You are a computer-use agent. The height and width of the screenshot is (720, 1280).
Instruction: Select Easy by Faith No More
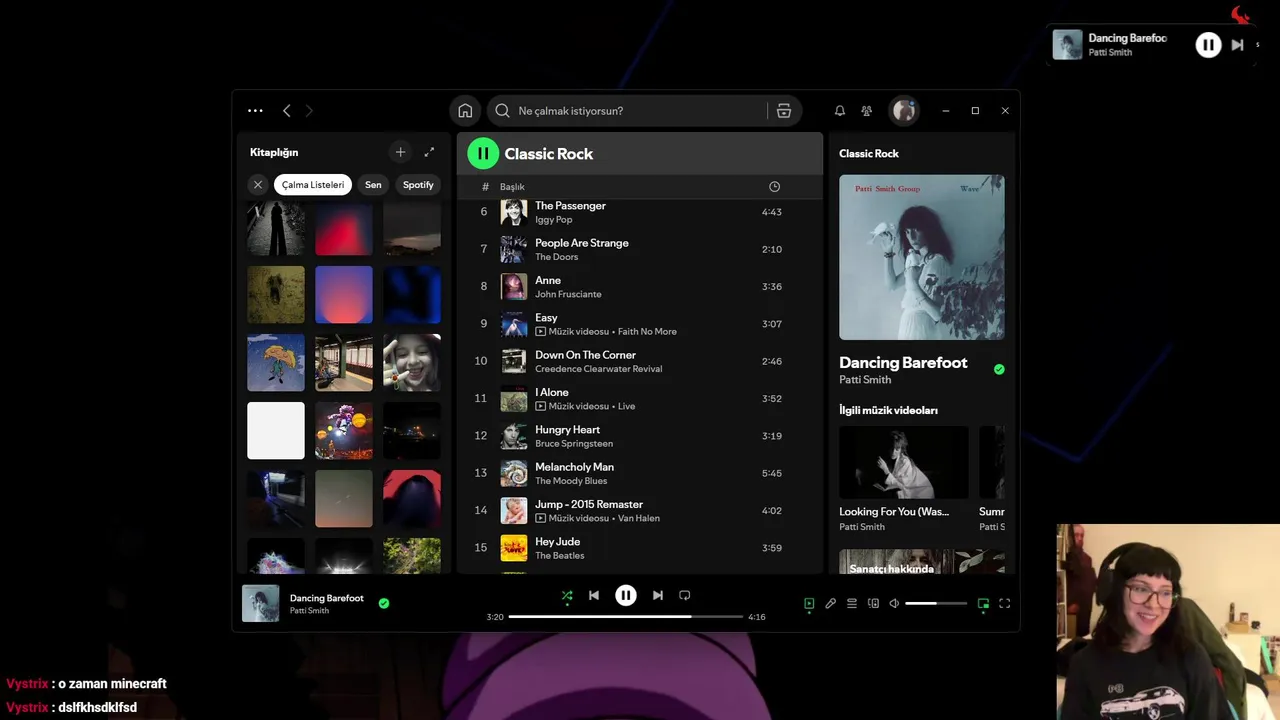pyautogui.click(x=640, y=324)
